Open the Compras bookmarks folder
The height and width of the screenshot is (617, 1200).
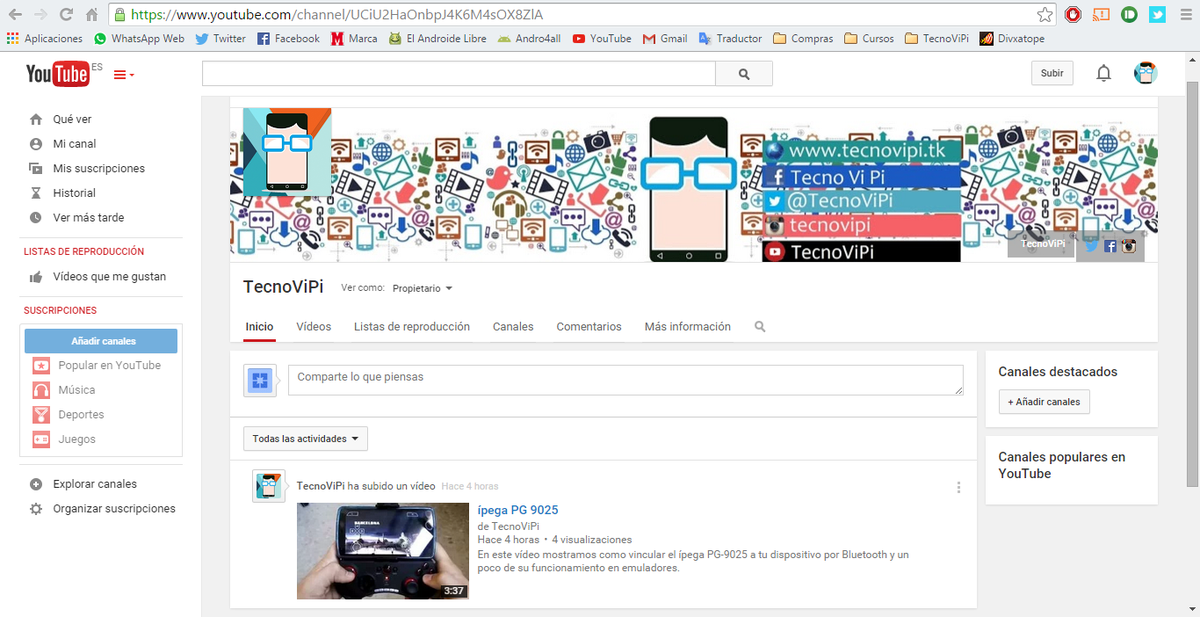tap(803, 38)
